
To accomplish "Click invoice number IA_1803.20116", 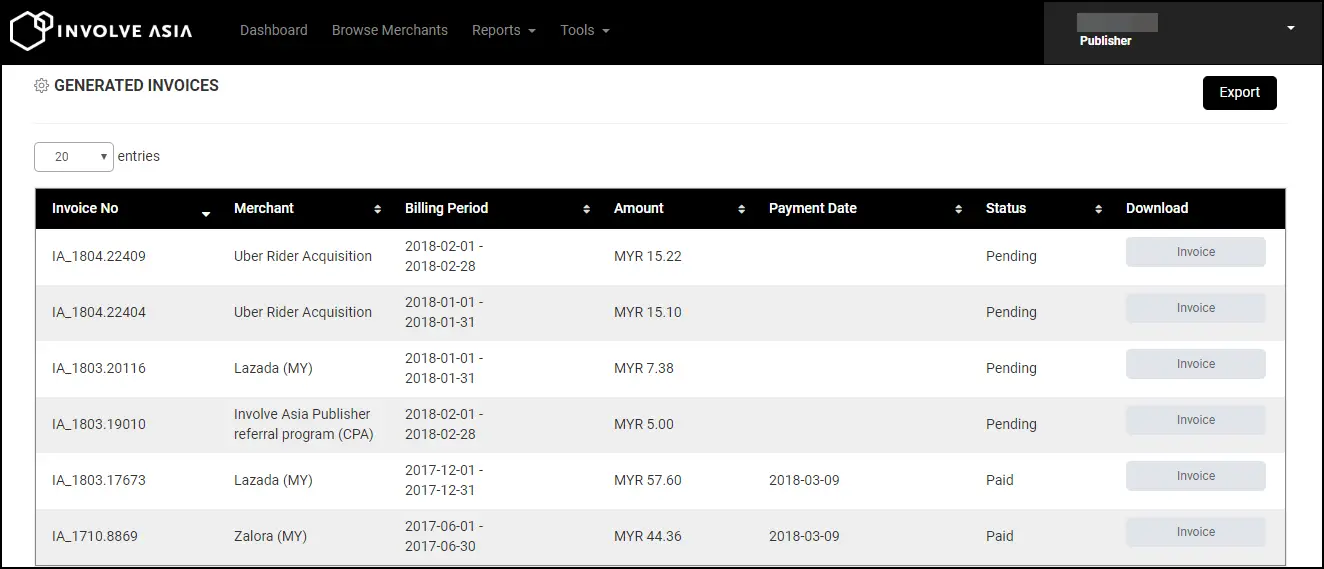I will (x=99, y=368).
